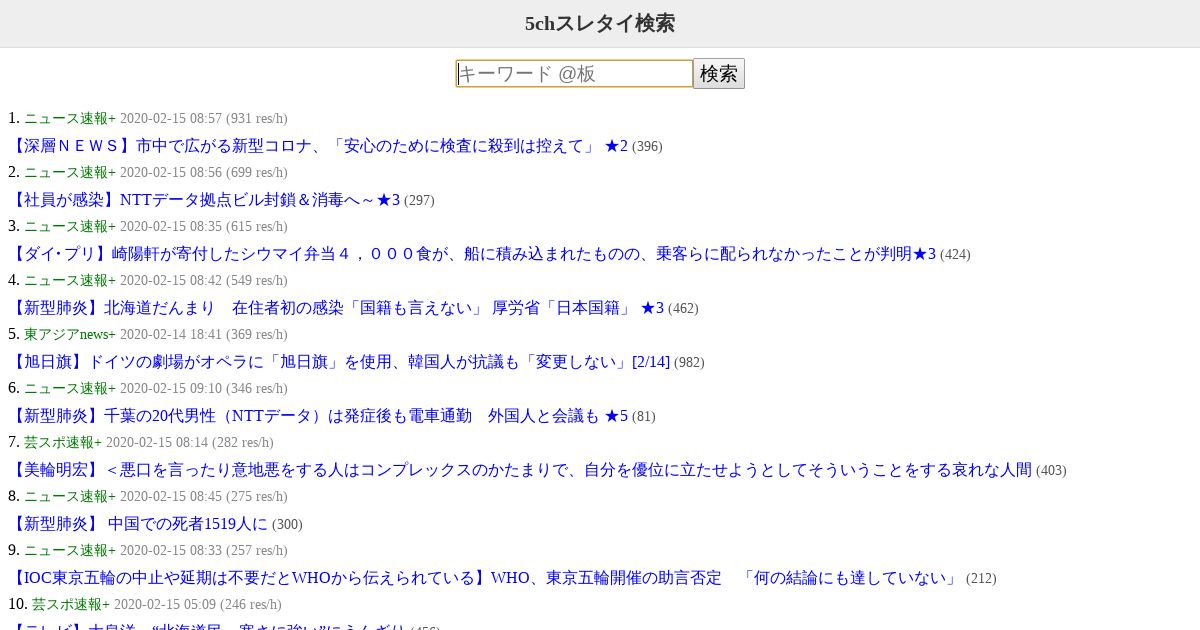Click timestamp 2020-02-15 09:10 (346 res/h)
1200x630 pixels.
pos(204,388)
